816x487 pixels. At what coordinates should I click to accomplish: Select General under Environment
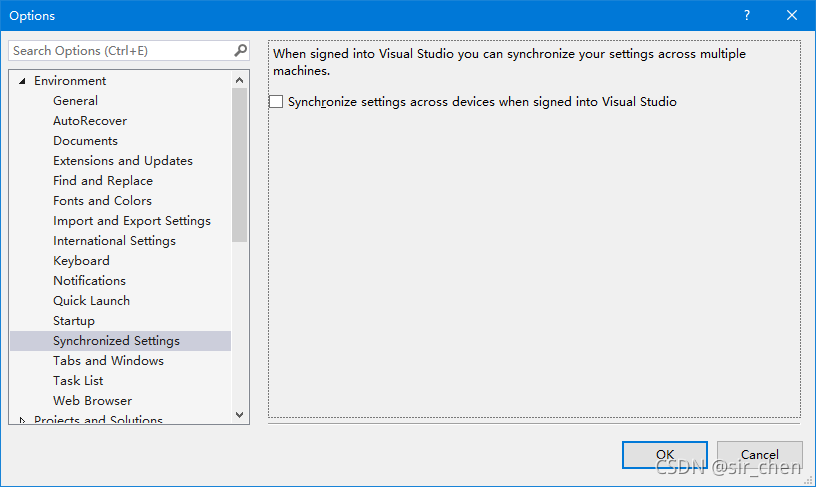pos(75,100)
